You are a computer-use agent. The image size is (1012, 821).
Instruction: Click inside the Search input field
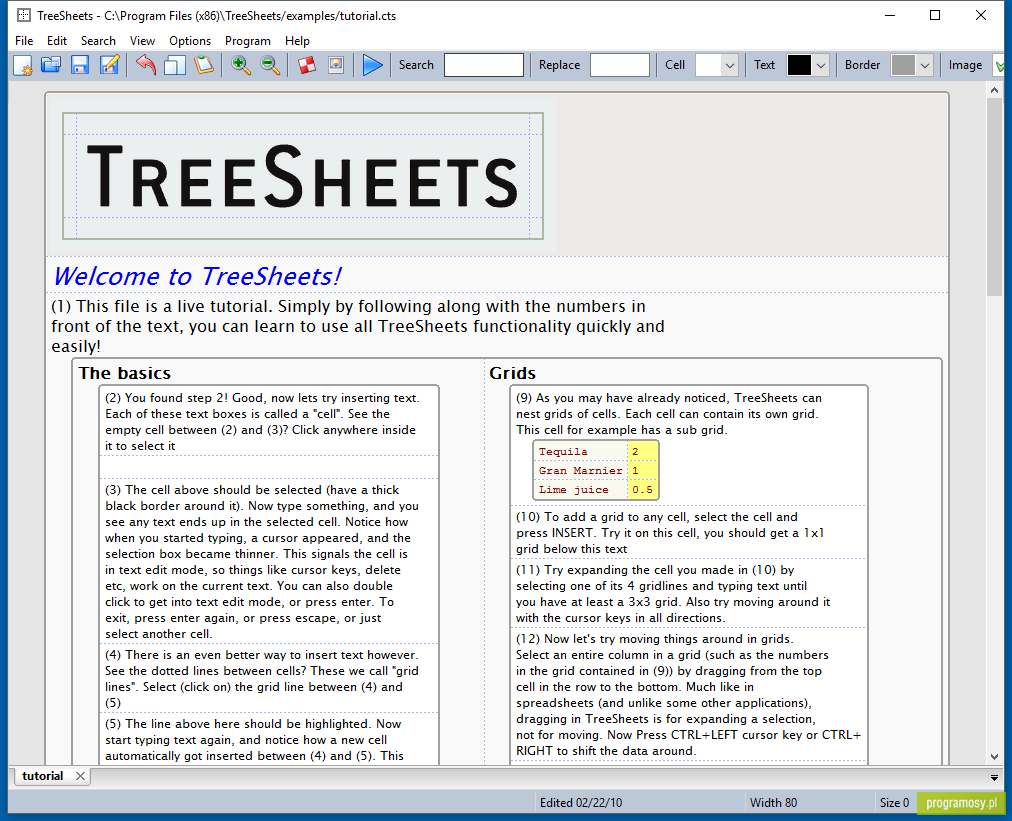[483, 65]
